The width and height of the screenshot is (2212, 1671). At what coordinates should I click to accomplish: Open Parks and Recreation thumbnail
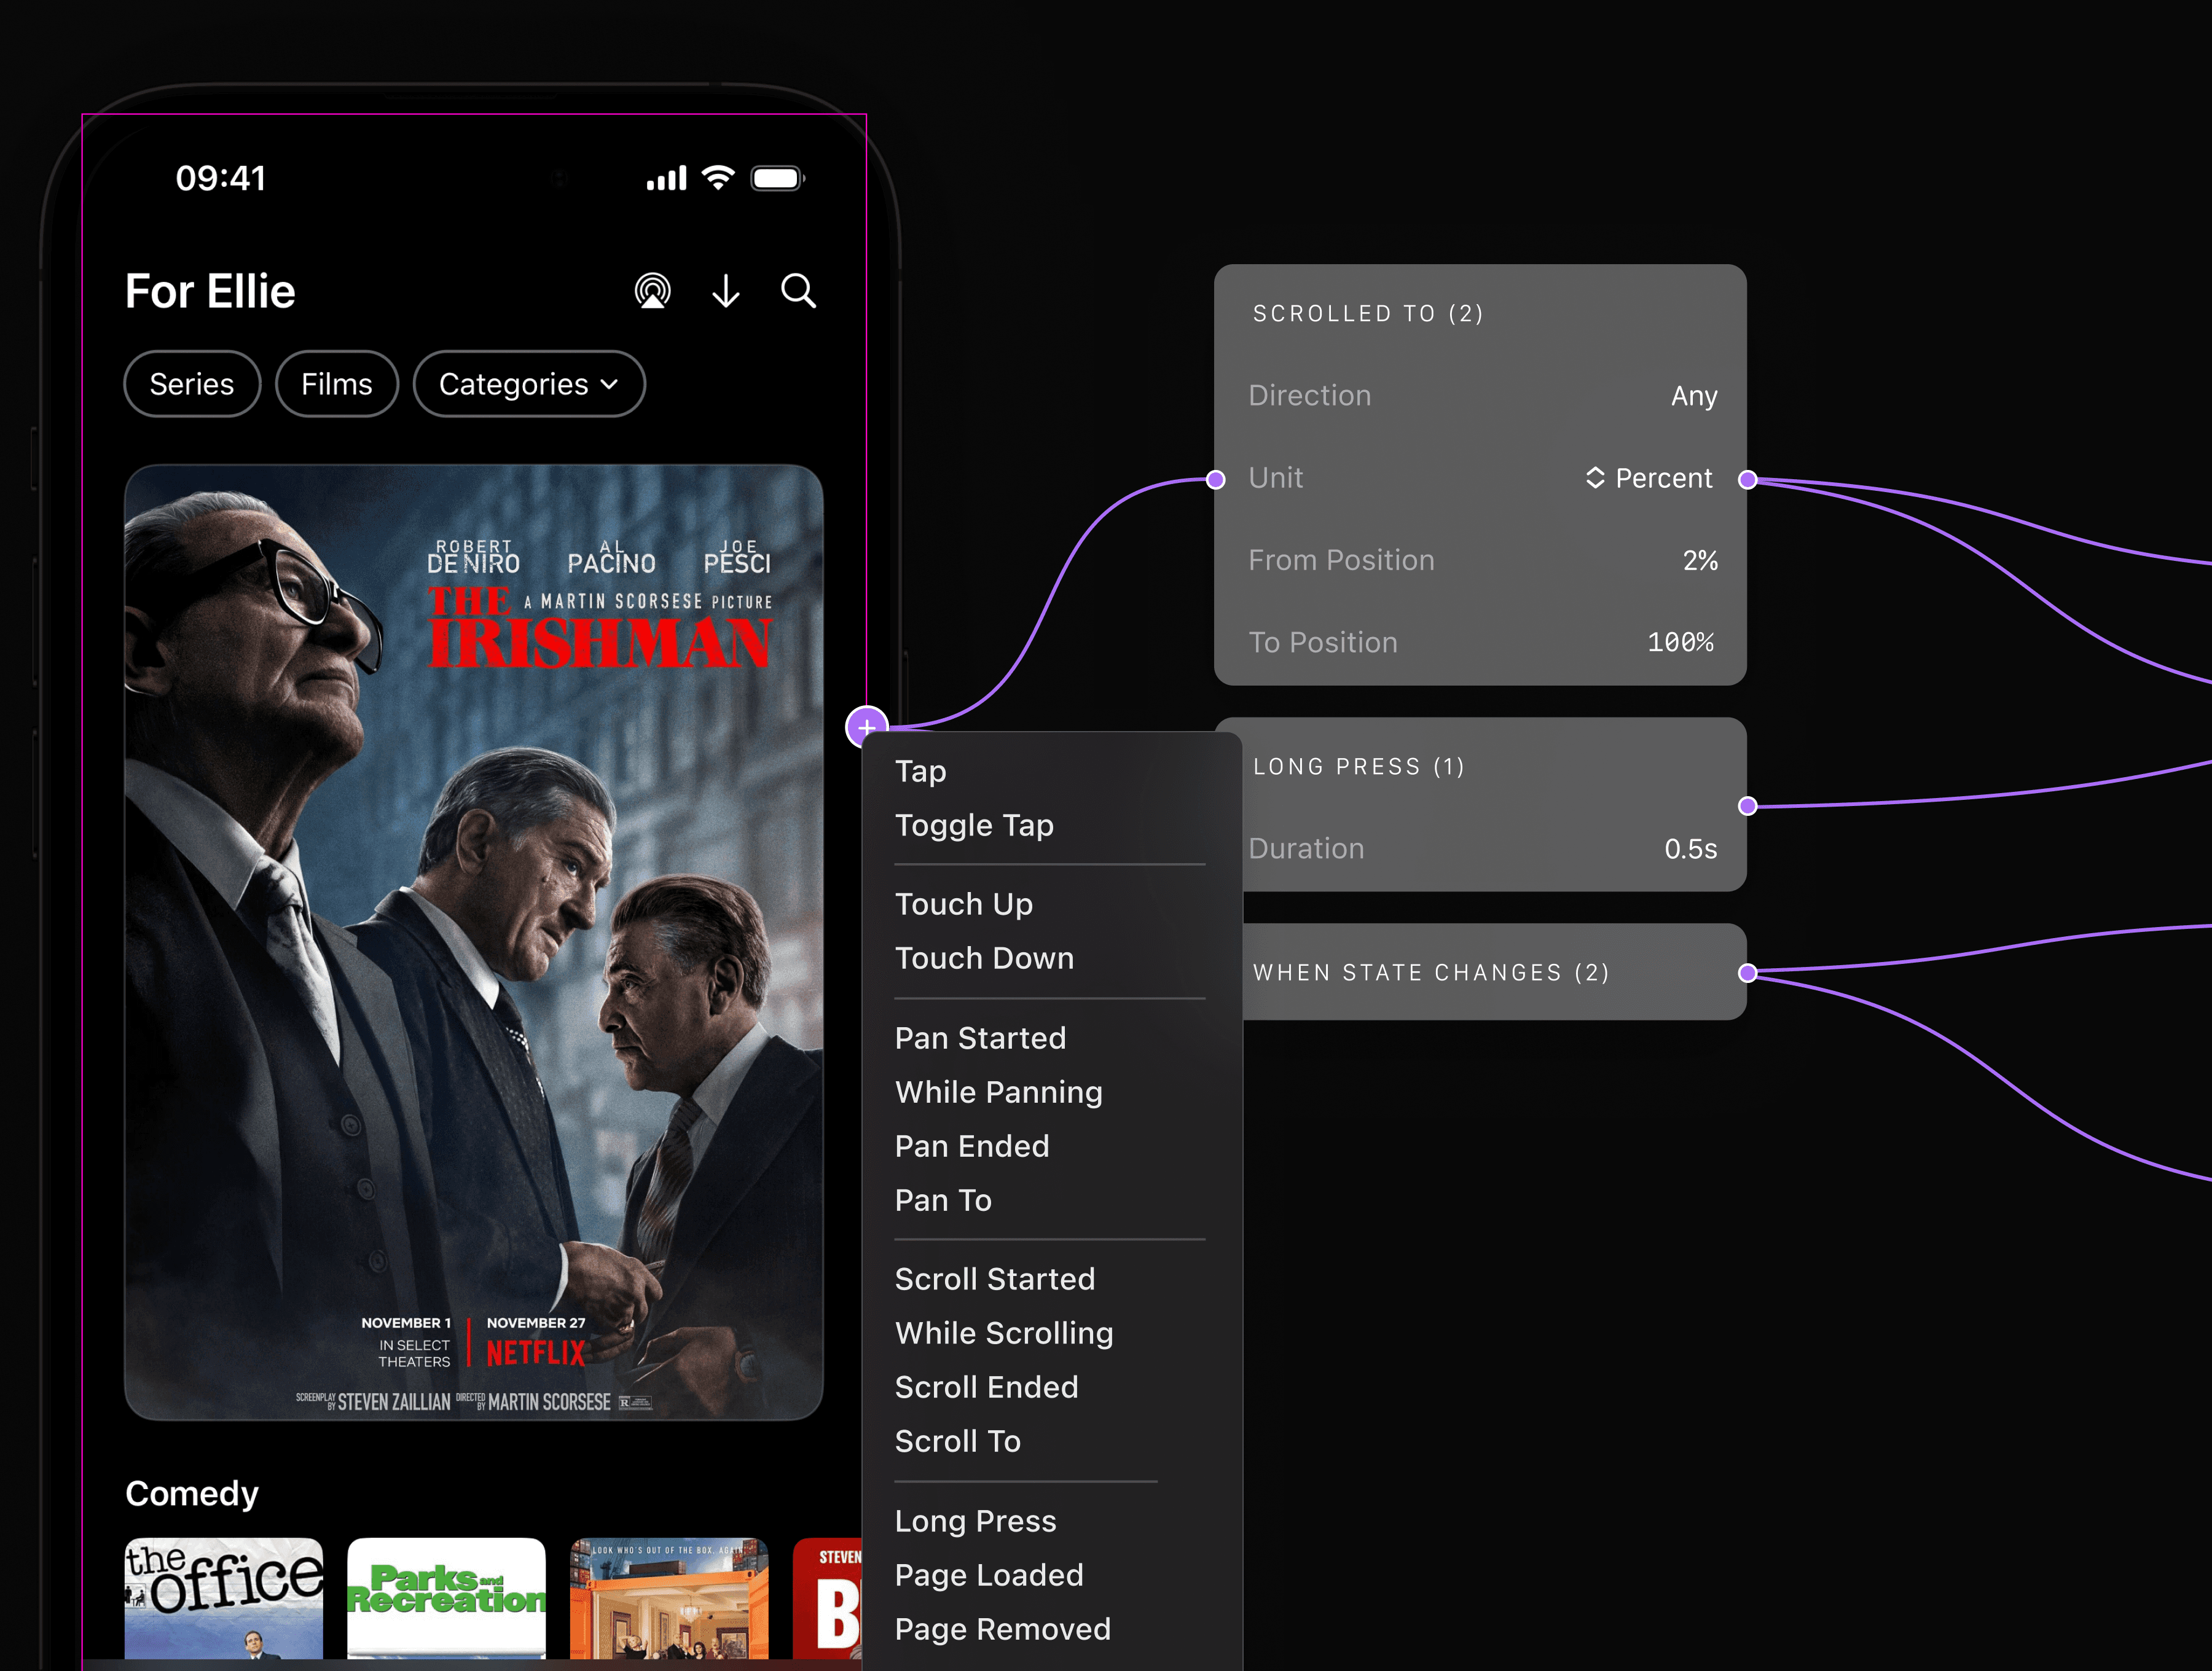447,1598
